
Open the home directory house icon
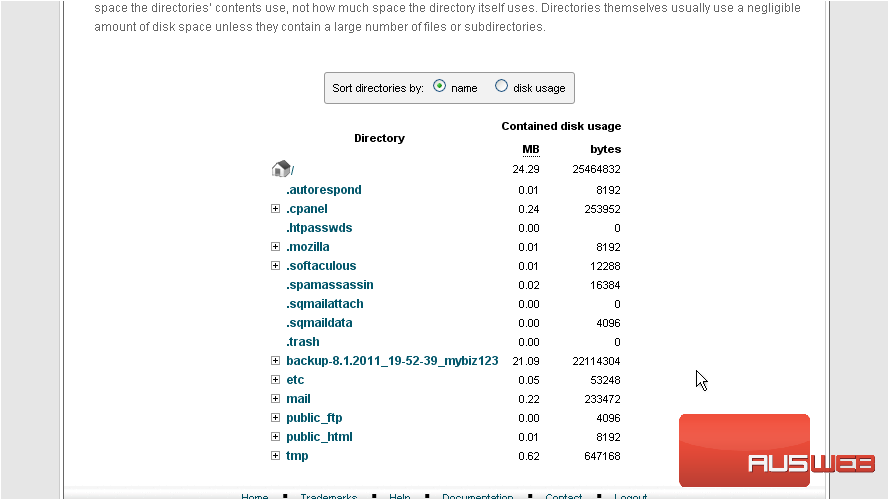tap(281, 168)
